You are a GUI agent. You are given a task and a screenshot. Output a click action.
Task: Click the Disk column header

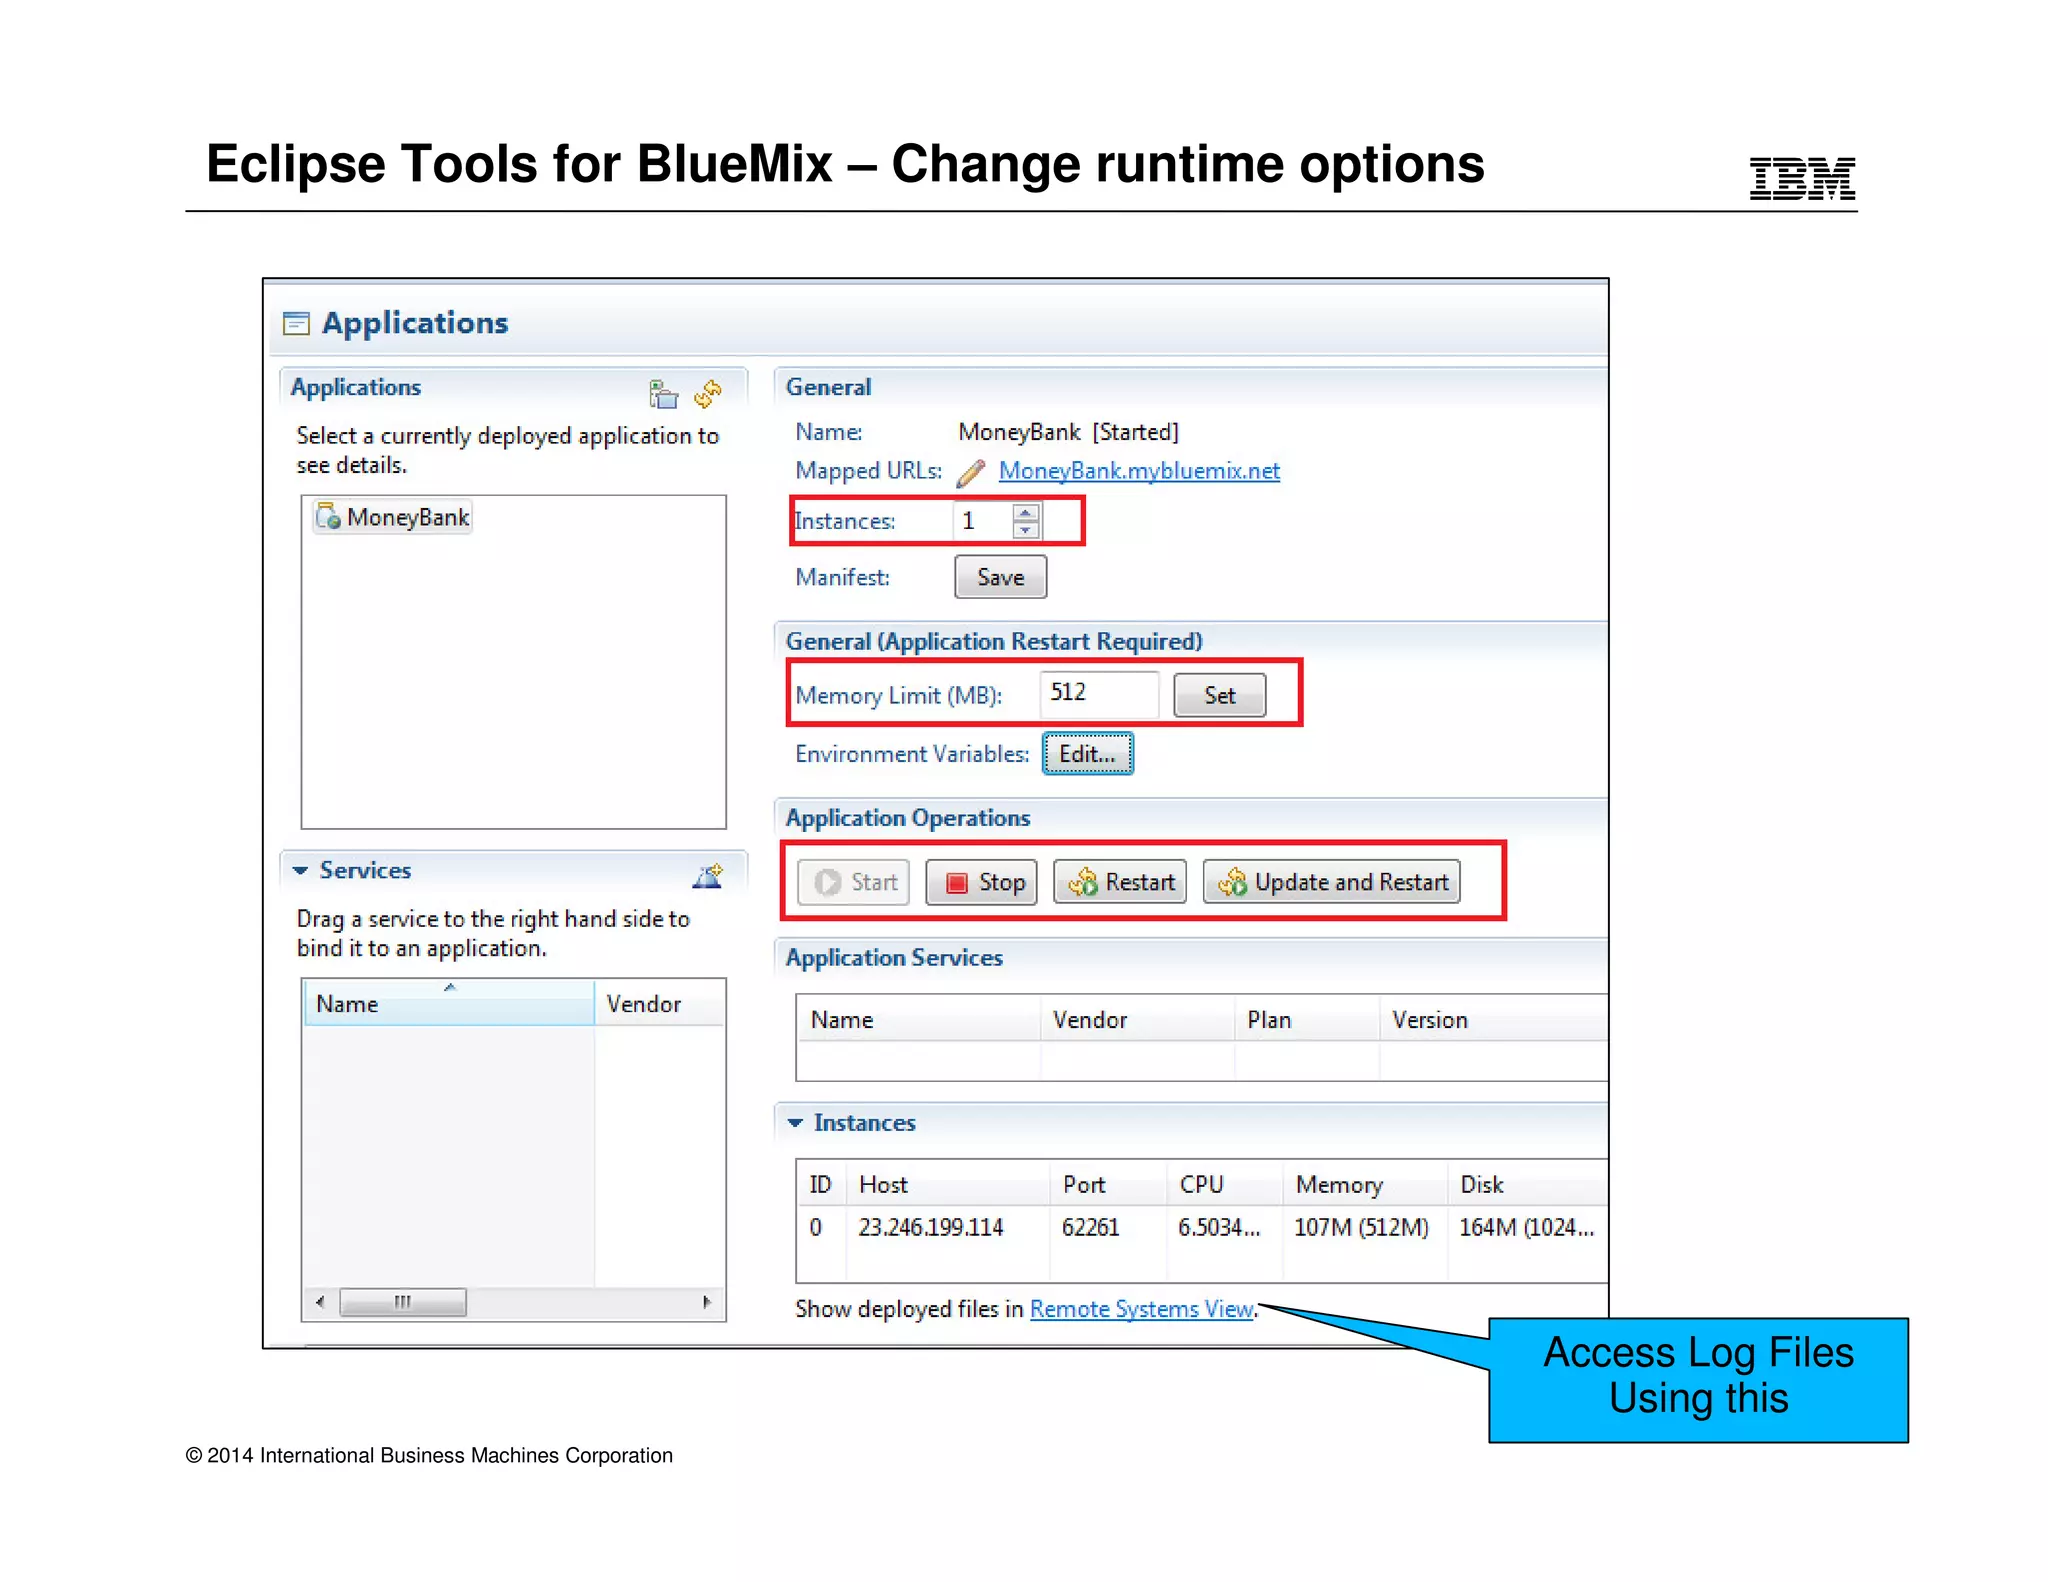click(x=1528, y=1184)
